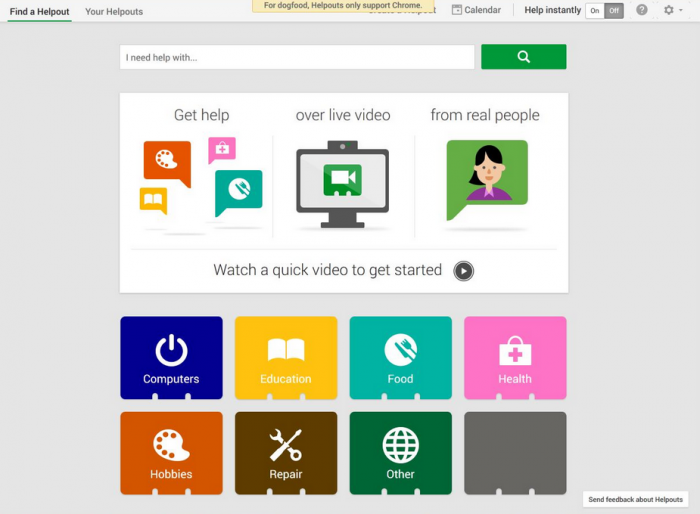Select the Food category tile
Viewport: 700px width, 514px height.
coord(400,358)
